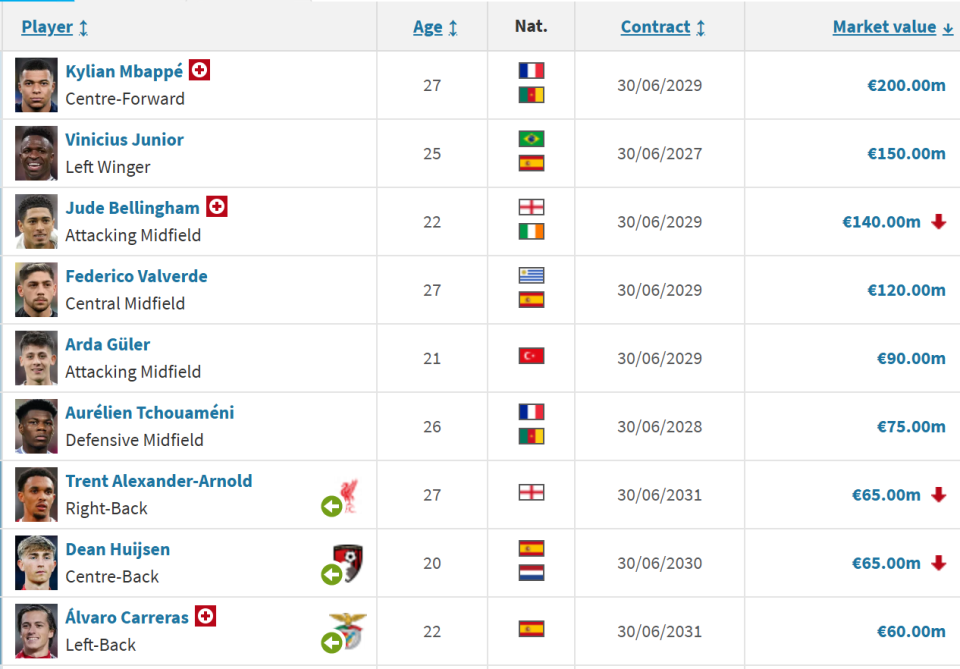Screen dimensions: 960x669
Task: Click green transfer arrow beside Dean Huijsen
Action: (331, 575)
